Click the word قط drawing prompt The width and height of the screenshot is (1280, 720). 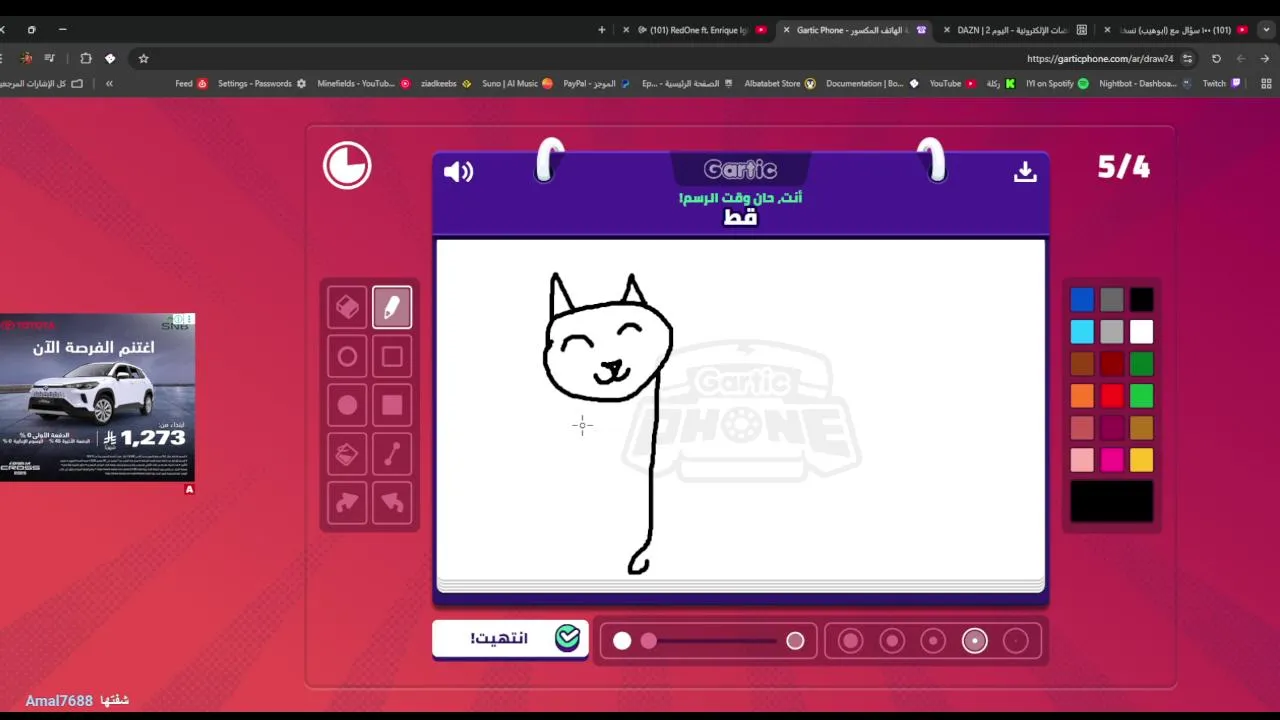click(740, 217)
